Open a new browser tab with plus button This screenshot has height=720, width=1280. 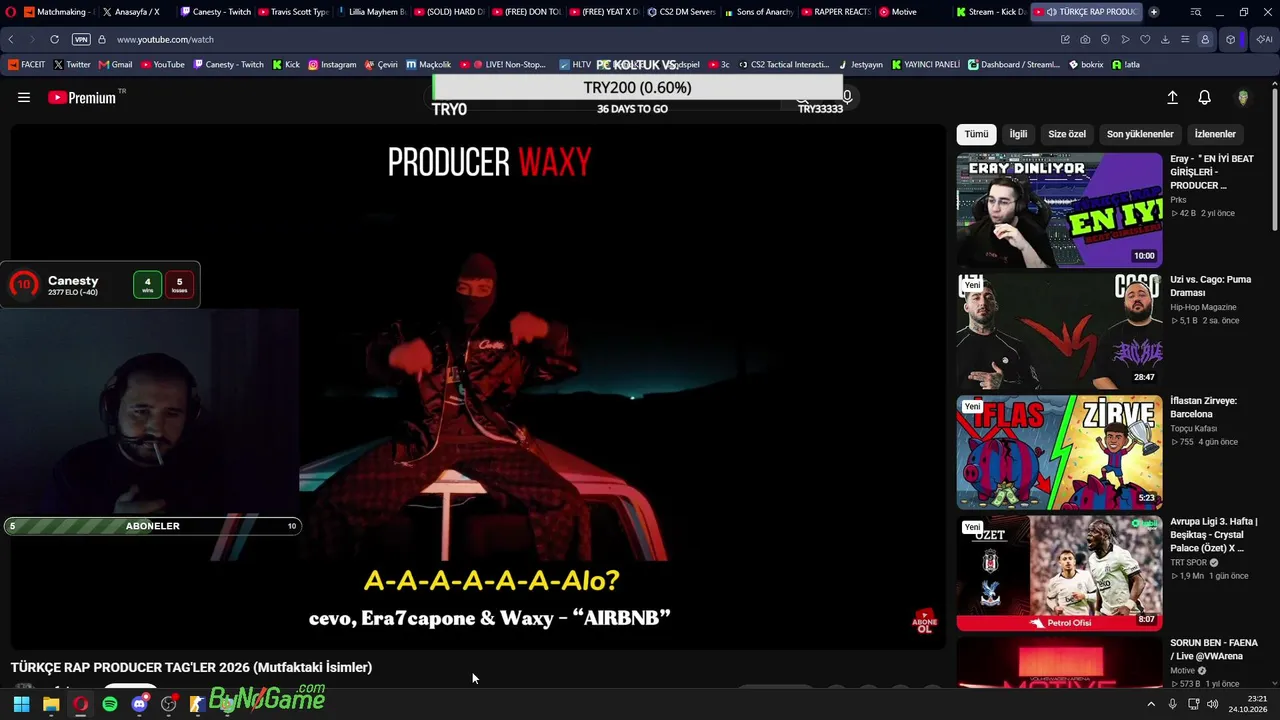click(x=1154, y=12)
